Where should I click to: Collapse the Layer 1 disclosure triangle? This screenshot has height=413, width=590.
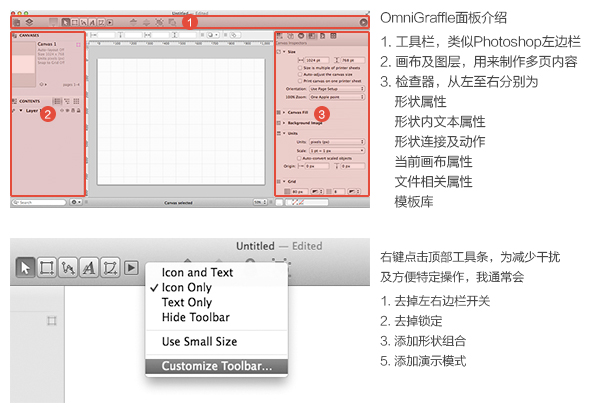(x=20, y=111)
